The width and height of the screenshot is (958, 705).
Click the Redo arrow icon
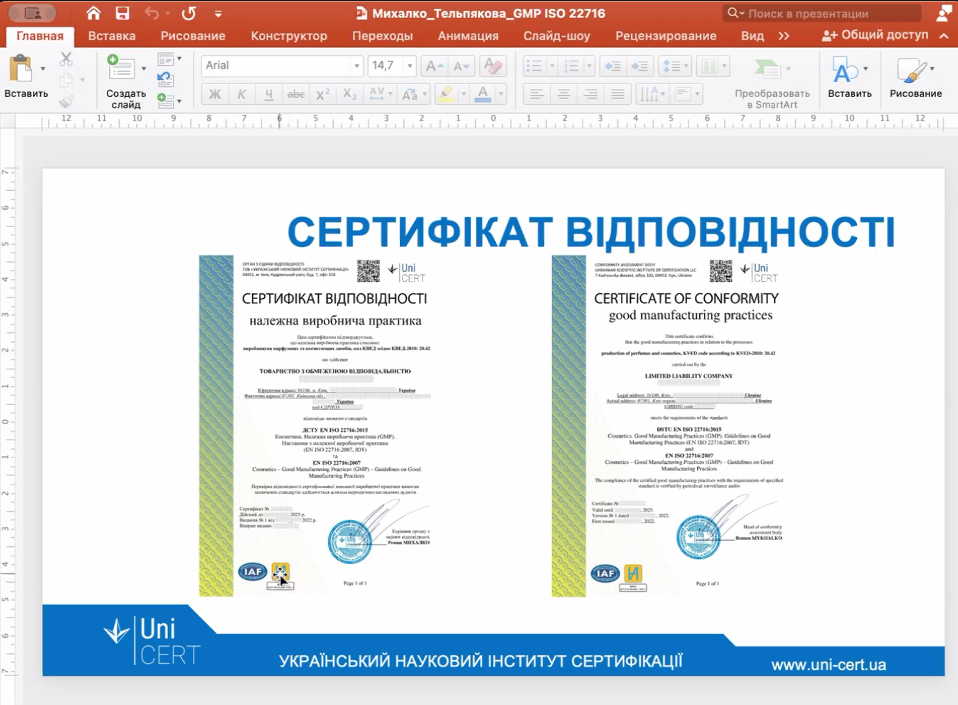[189, 13]
